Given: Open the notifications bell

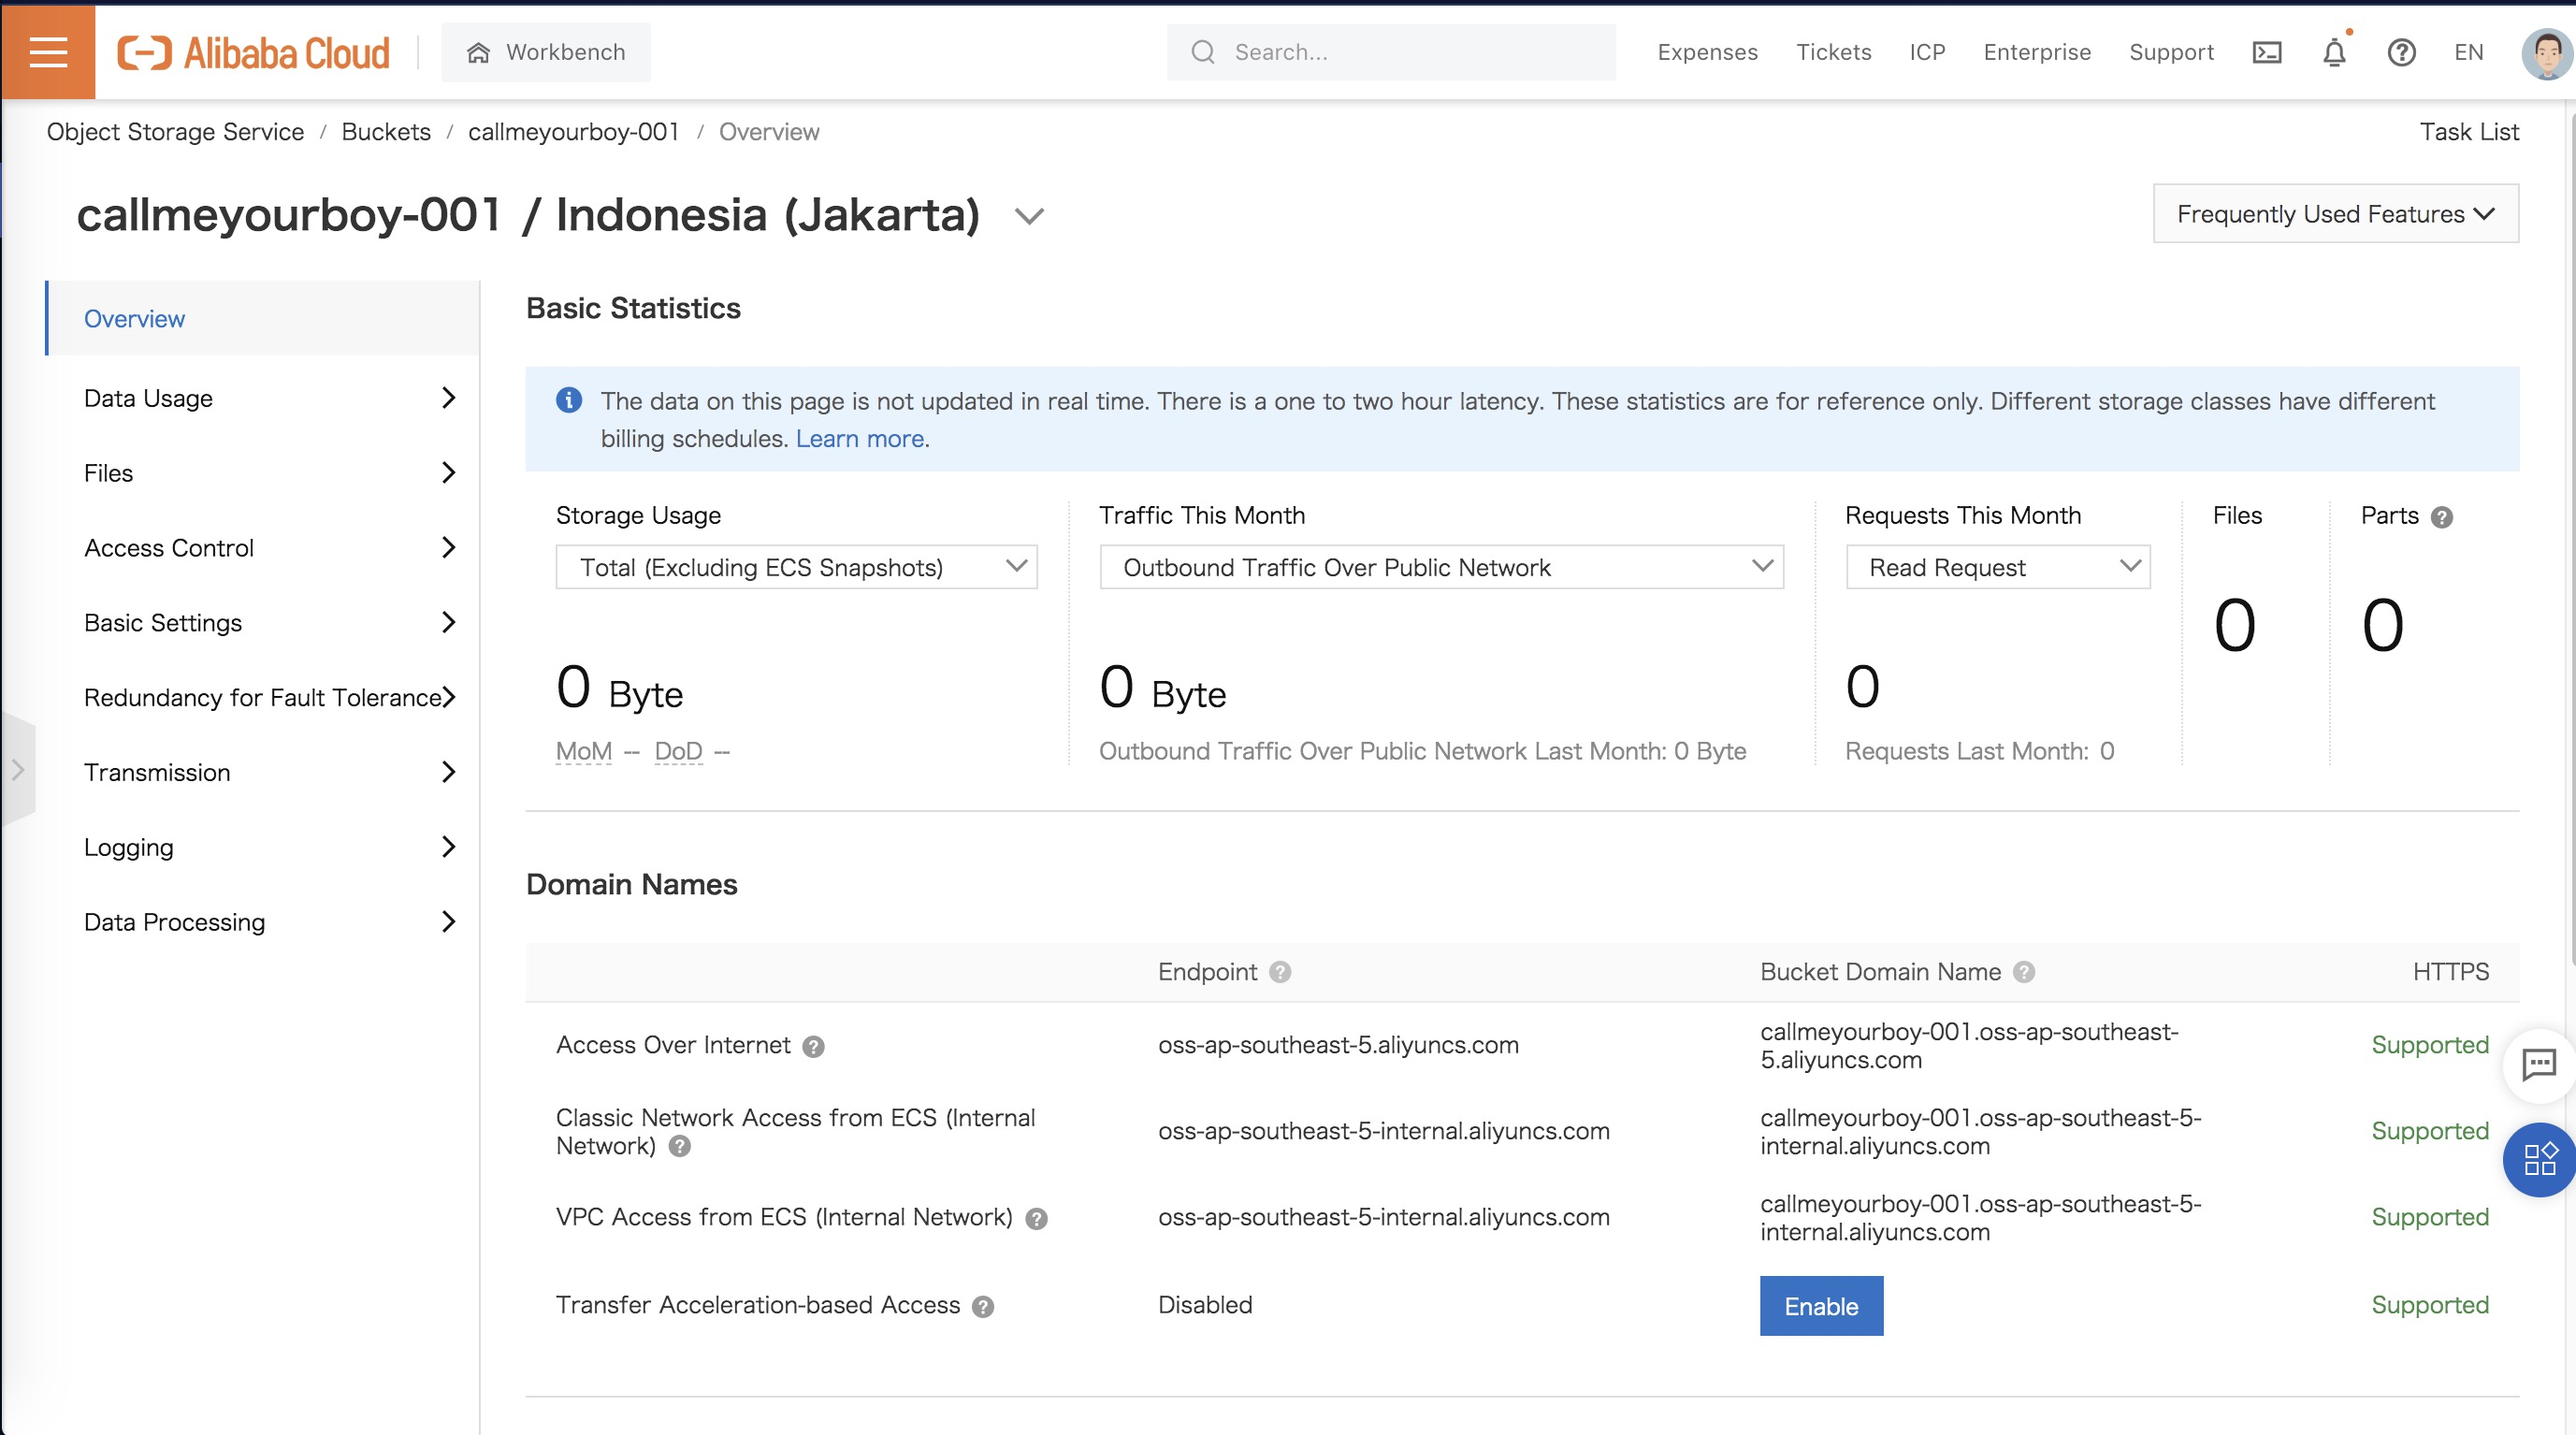Looking at the screenshot, I should tap(2333, 52).
